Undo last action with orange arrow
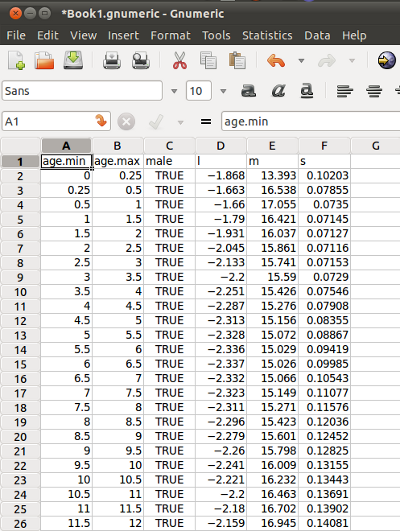 (276, 61)
